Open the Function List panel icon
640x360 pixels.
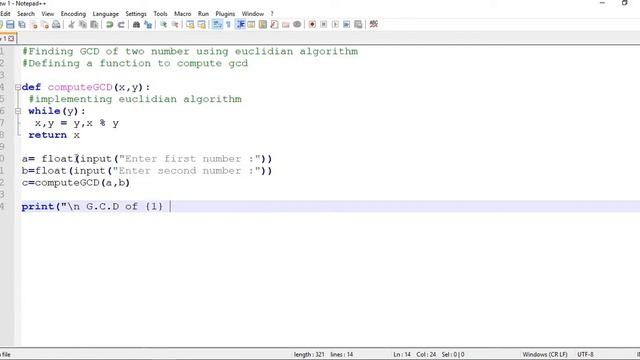click(274, 24)
